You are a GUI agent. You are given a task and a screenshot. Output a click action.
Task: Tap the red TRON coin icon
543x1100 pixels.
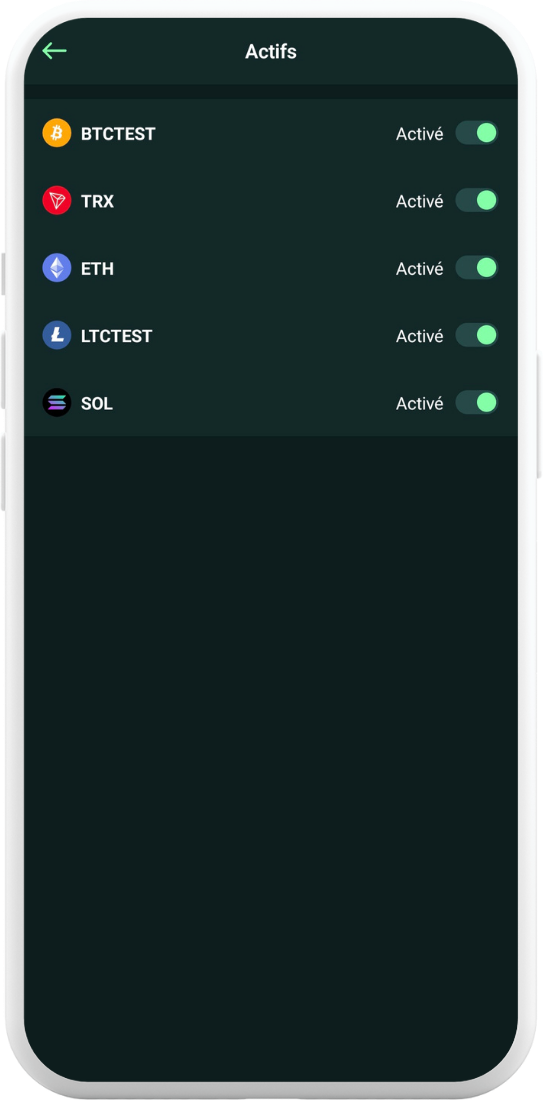pos(57,201)
